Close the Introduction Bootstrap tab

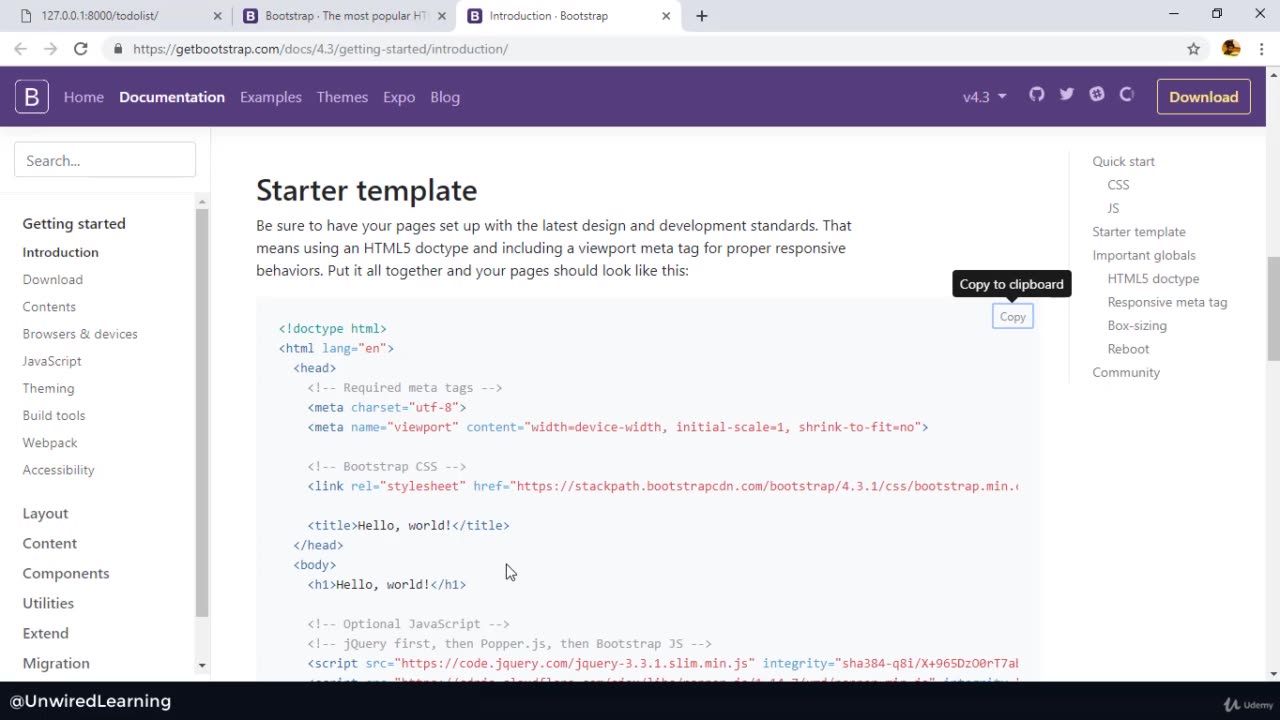(x=666, y=16)
